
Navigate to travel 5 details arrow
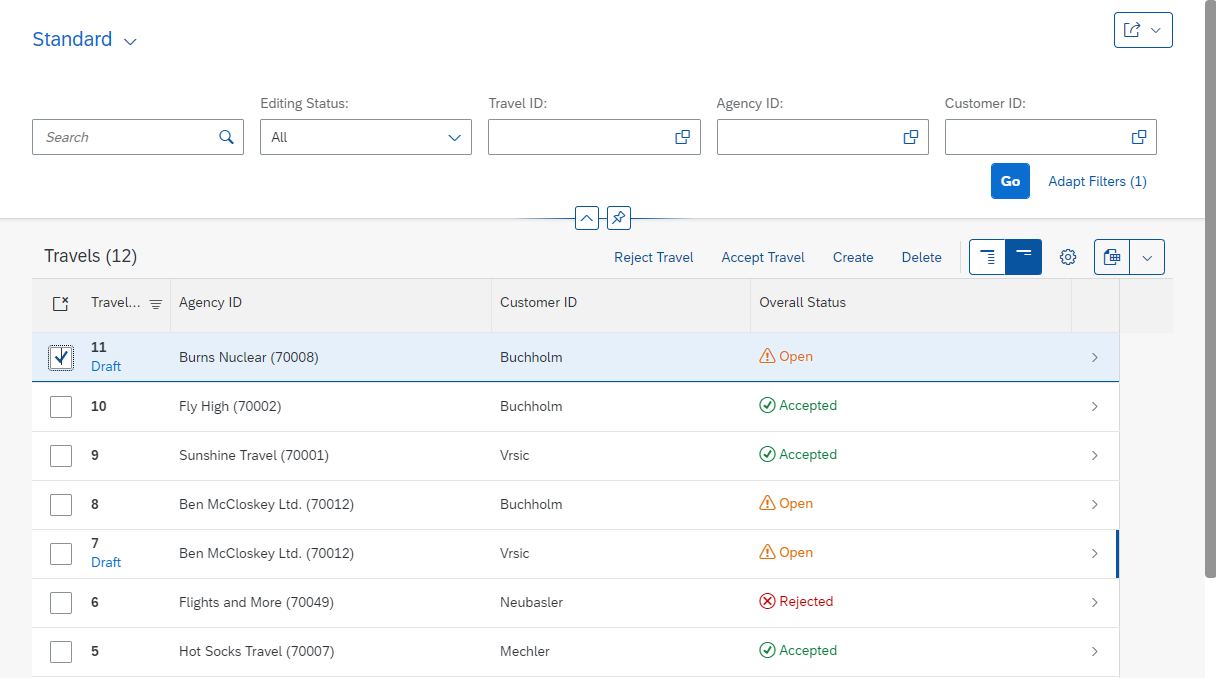[x=1095, y=651]
